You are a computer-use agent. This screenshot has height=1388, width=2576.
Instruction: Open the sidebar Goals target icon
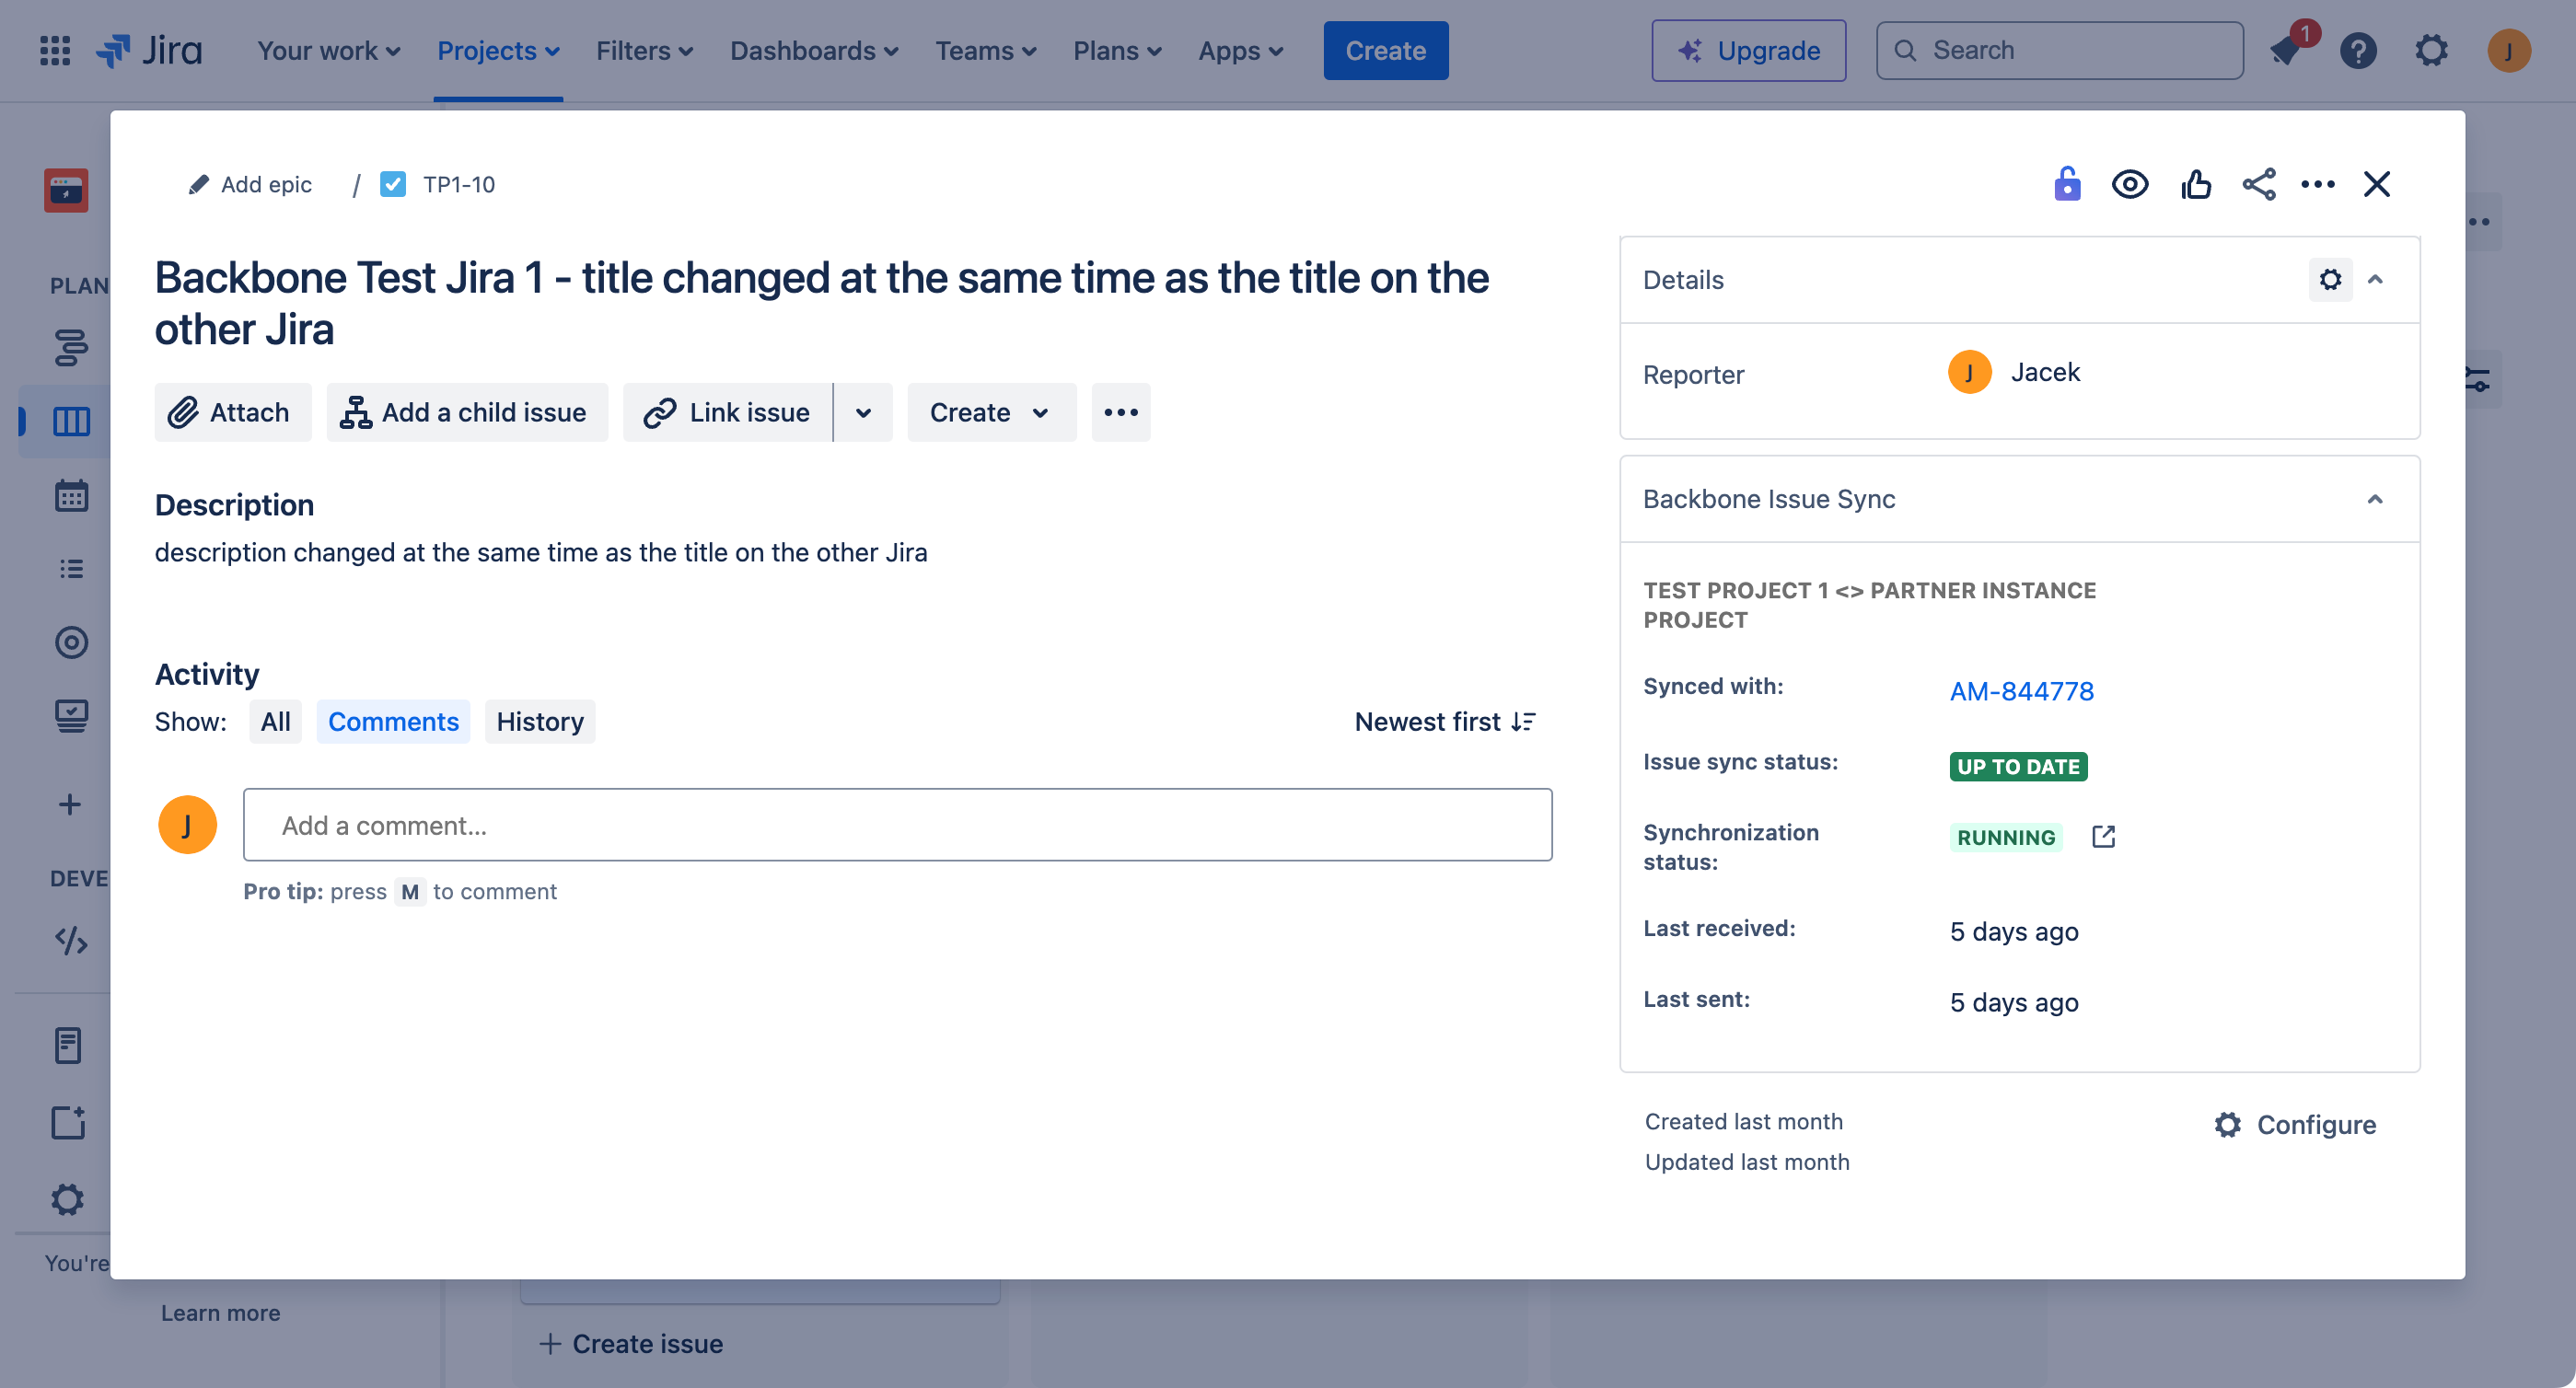coord(71,642)
